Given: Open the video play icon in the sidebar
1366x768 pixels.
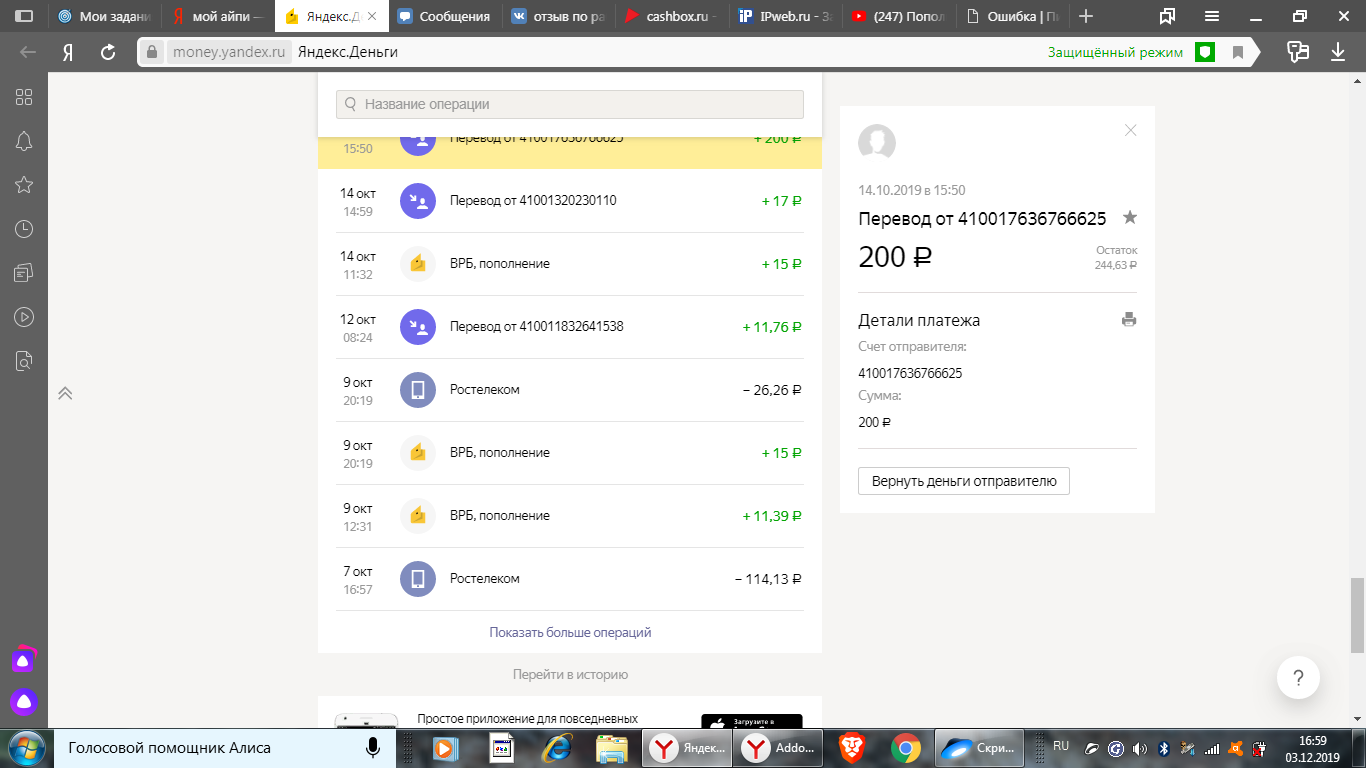Looking at the screenshot, I should 24,317.
